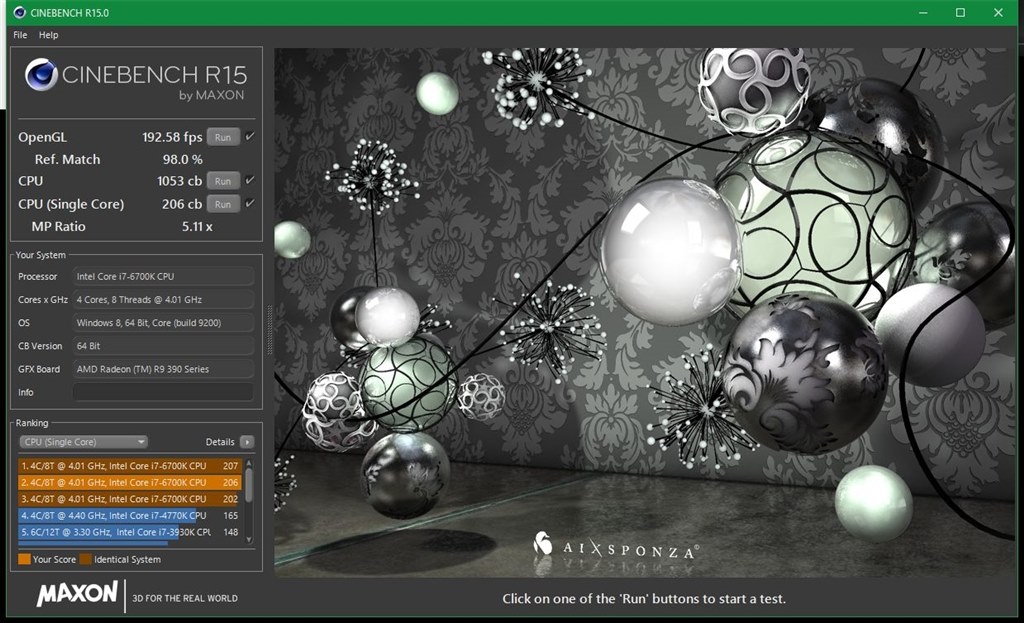Click the panel splitter handle dots
The width and height of the screenshot is (1024, 623).
[x=269, y=330]
